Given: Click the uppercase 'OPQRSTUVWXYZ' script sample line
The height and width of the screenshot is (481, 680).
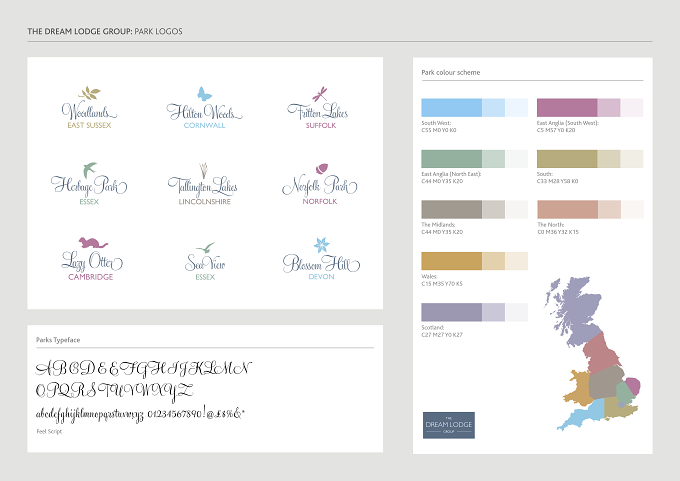Looking at the screenshot, I should 114,390.
